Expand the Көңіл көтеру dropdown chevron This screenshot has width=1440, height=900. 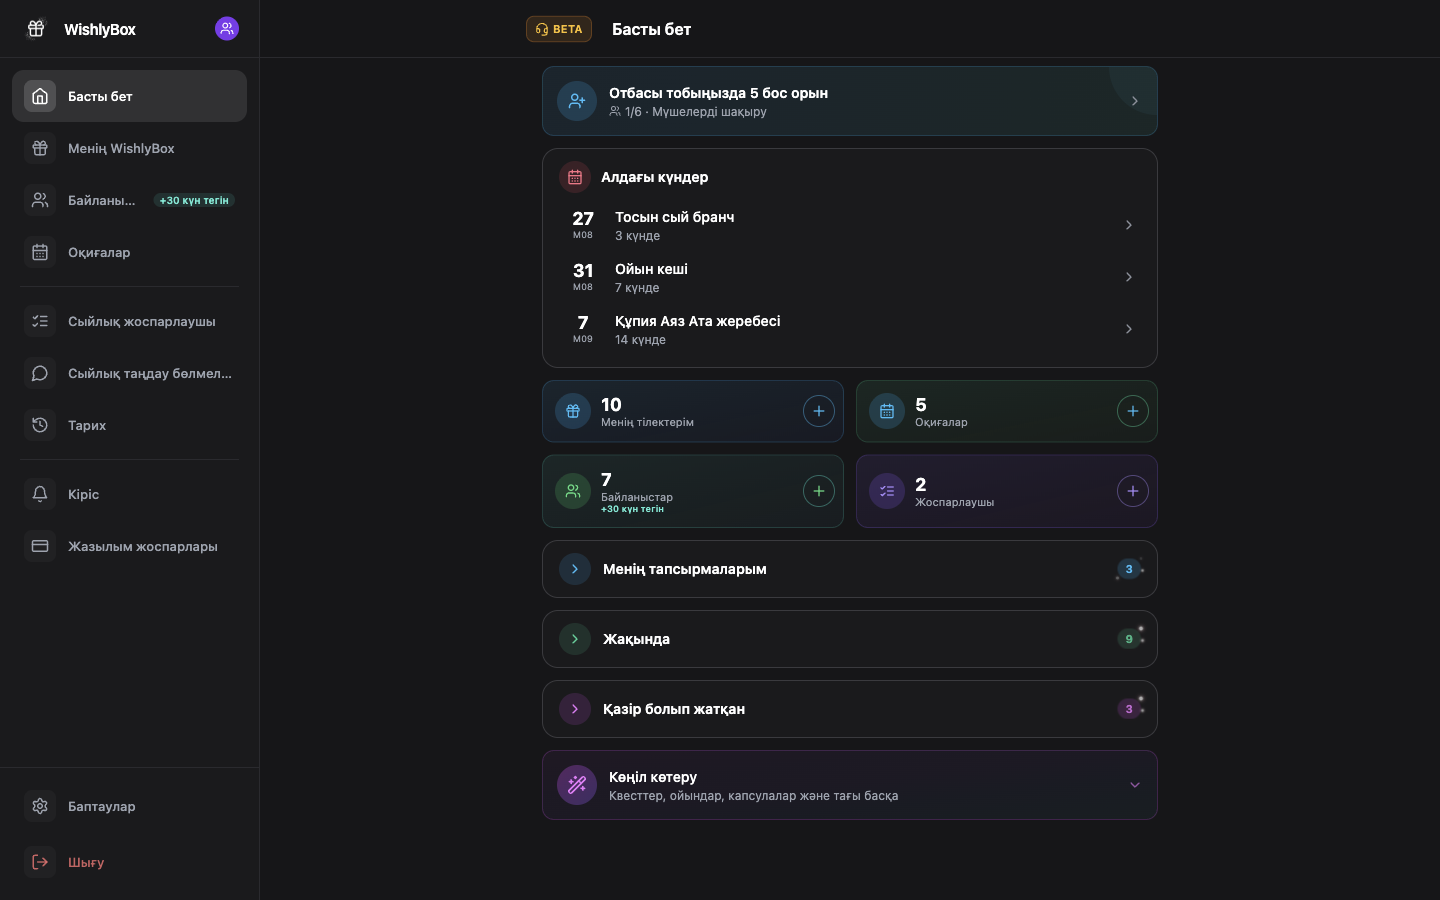coord(1135,785)
